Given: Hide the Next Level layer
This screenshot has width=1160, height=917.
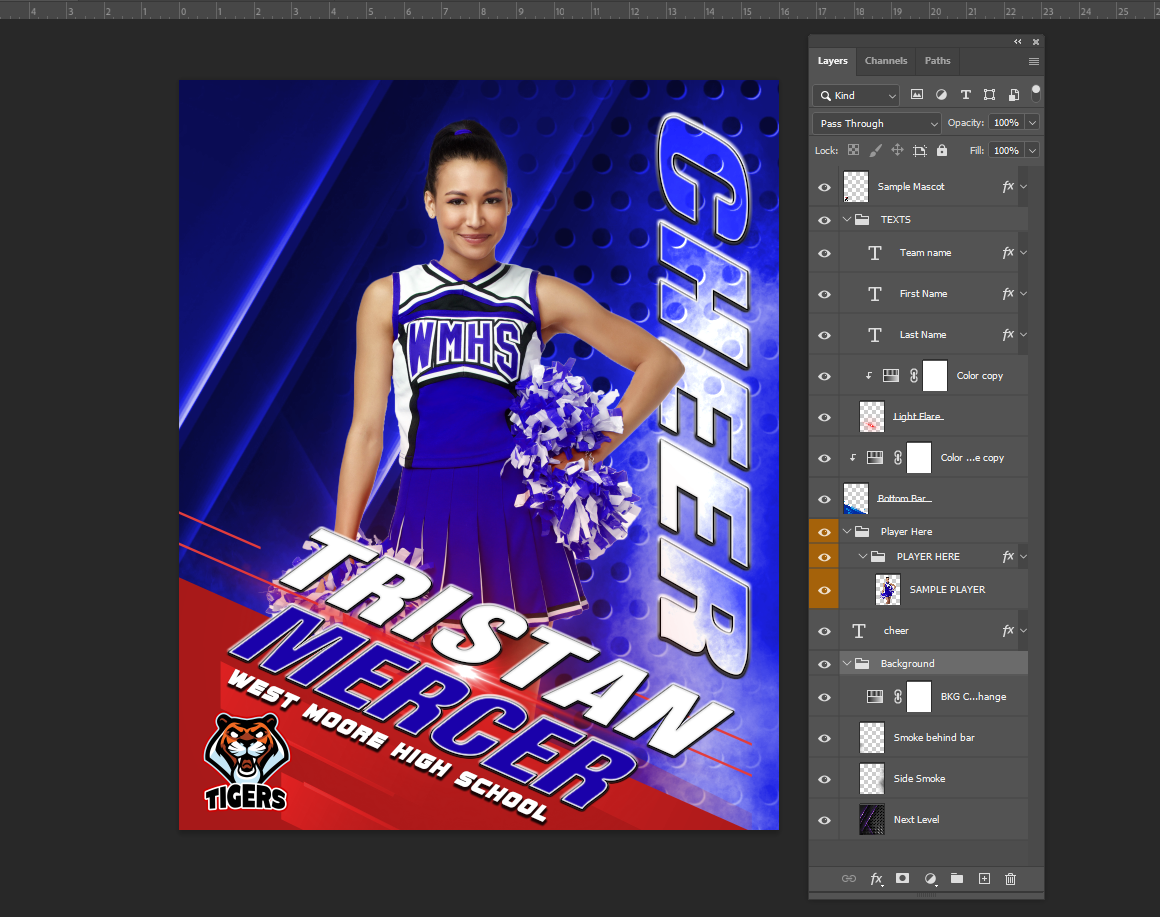Looking at the screenshot, I should pyautogui.click(x=824, y=820).
